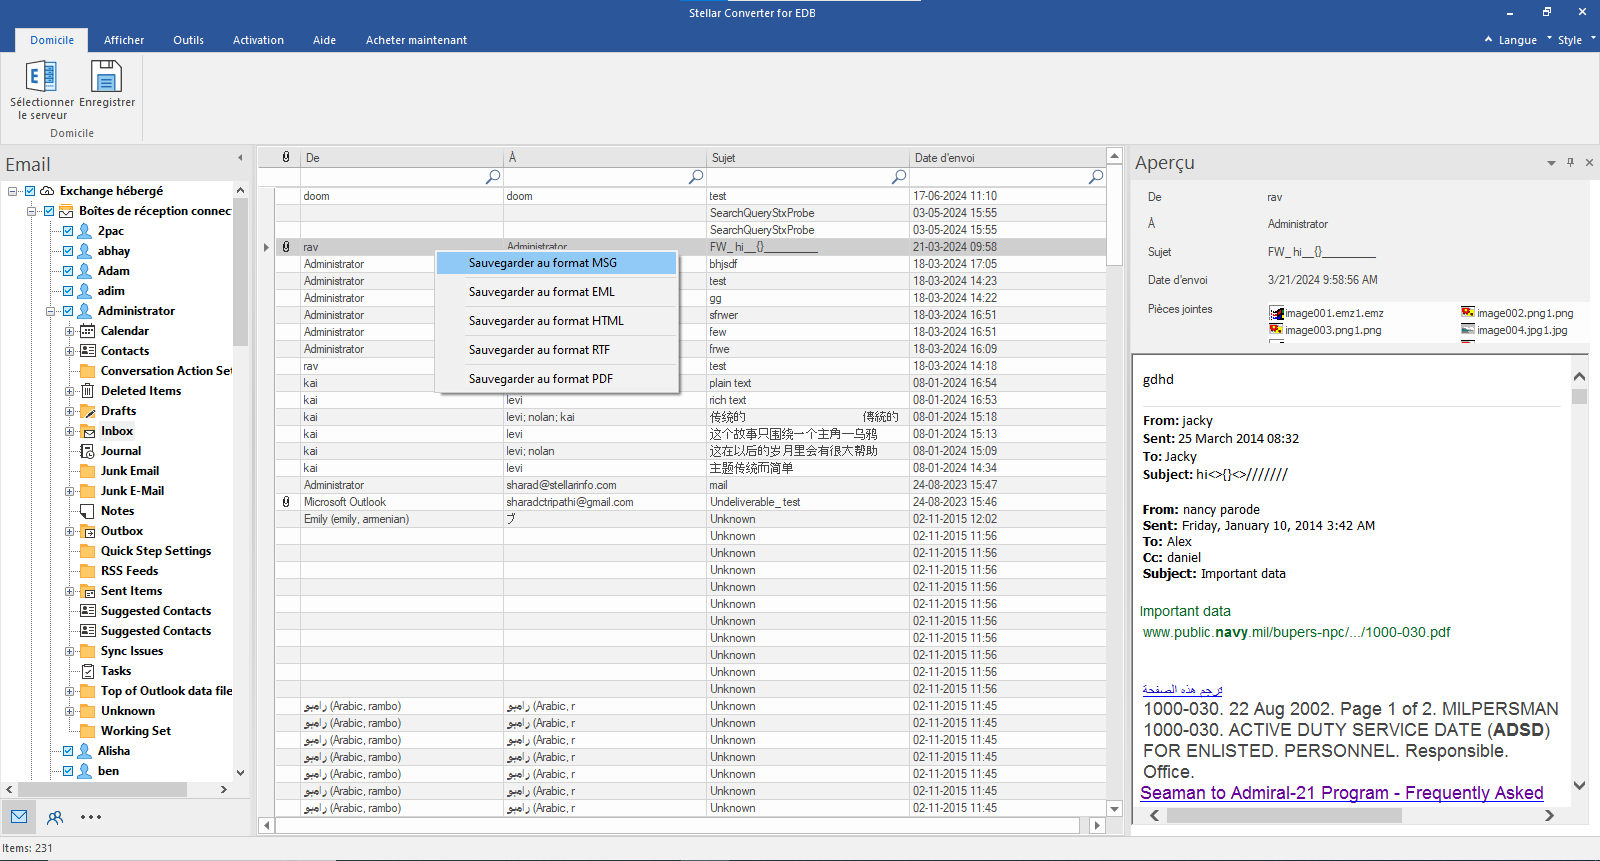Open the Aide tab
1600x861 pixels.
click(x=324, y=40)
